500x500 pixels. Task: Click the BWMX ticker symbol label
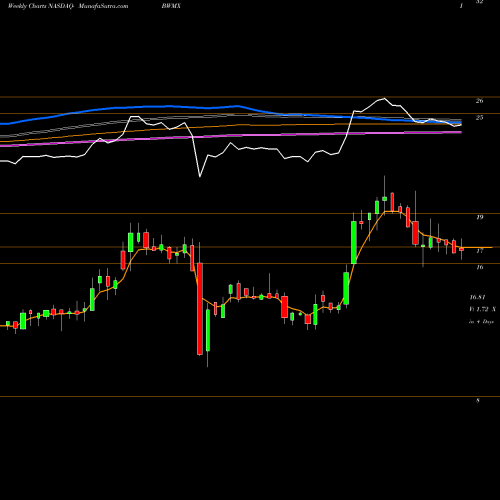coord(171,6)
